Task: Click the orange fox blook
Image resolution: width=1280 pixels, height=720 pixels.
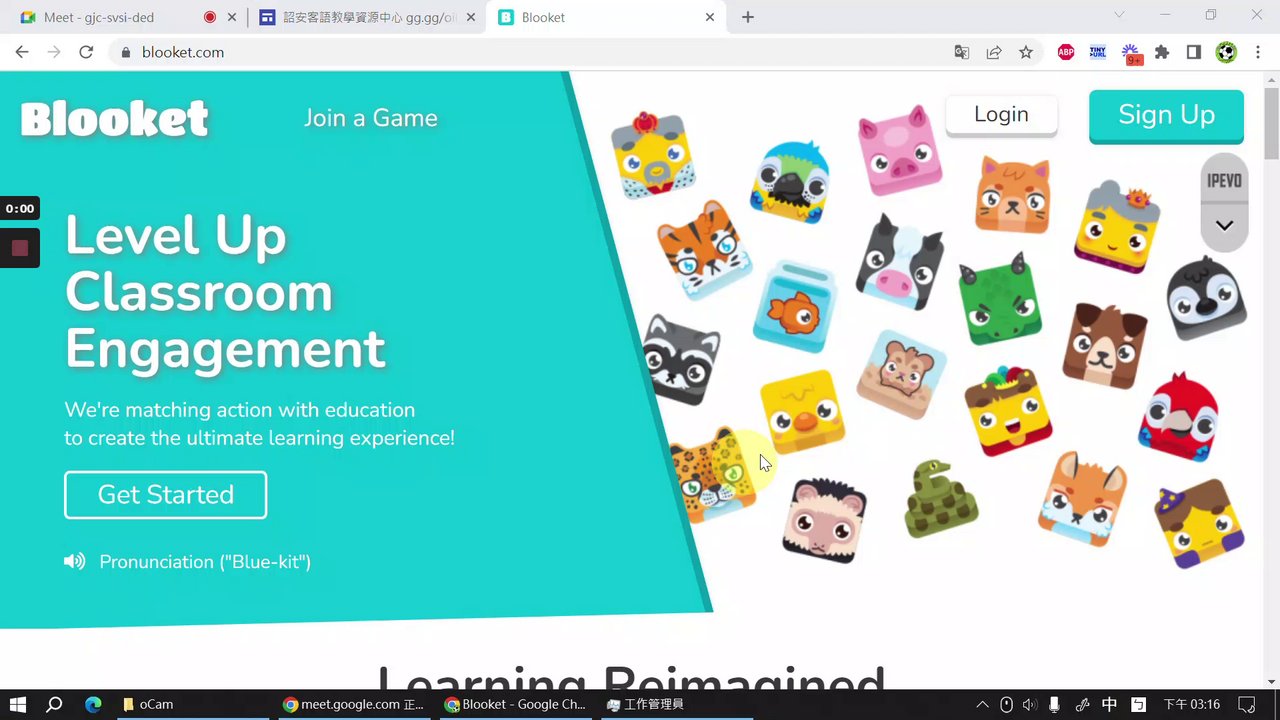Action: click(x=1082, y=498)
